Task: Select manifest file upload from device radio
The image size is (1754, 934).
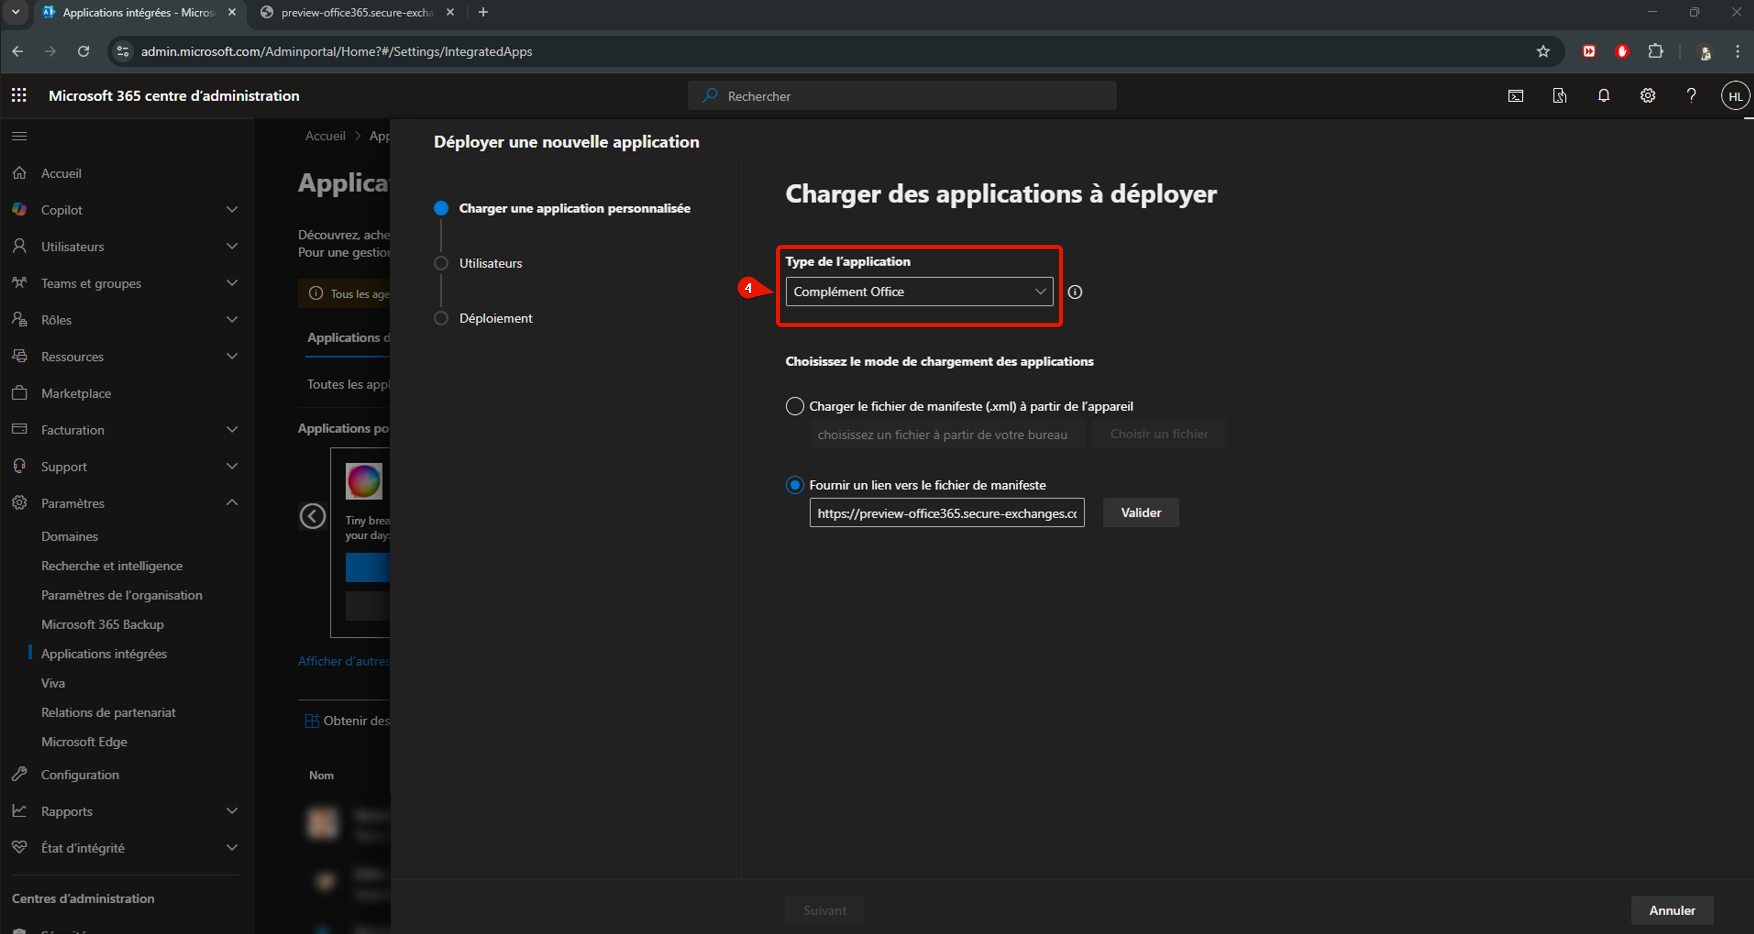Action: [x=795, y=406]
